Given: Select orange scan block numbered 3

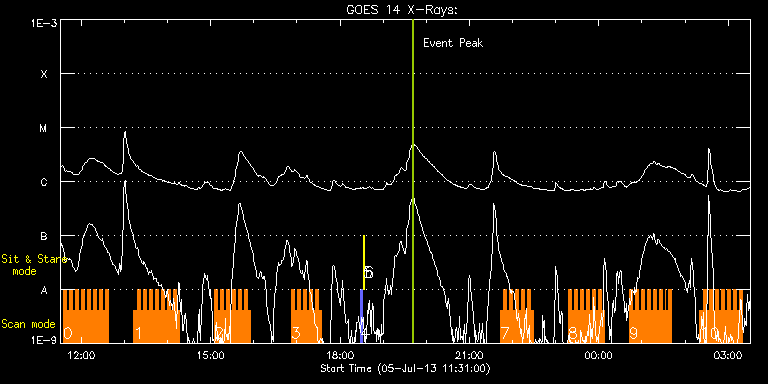Looking at the screenshot, I should coord(306,316).
